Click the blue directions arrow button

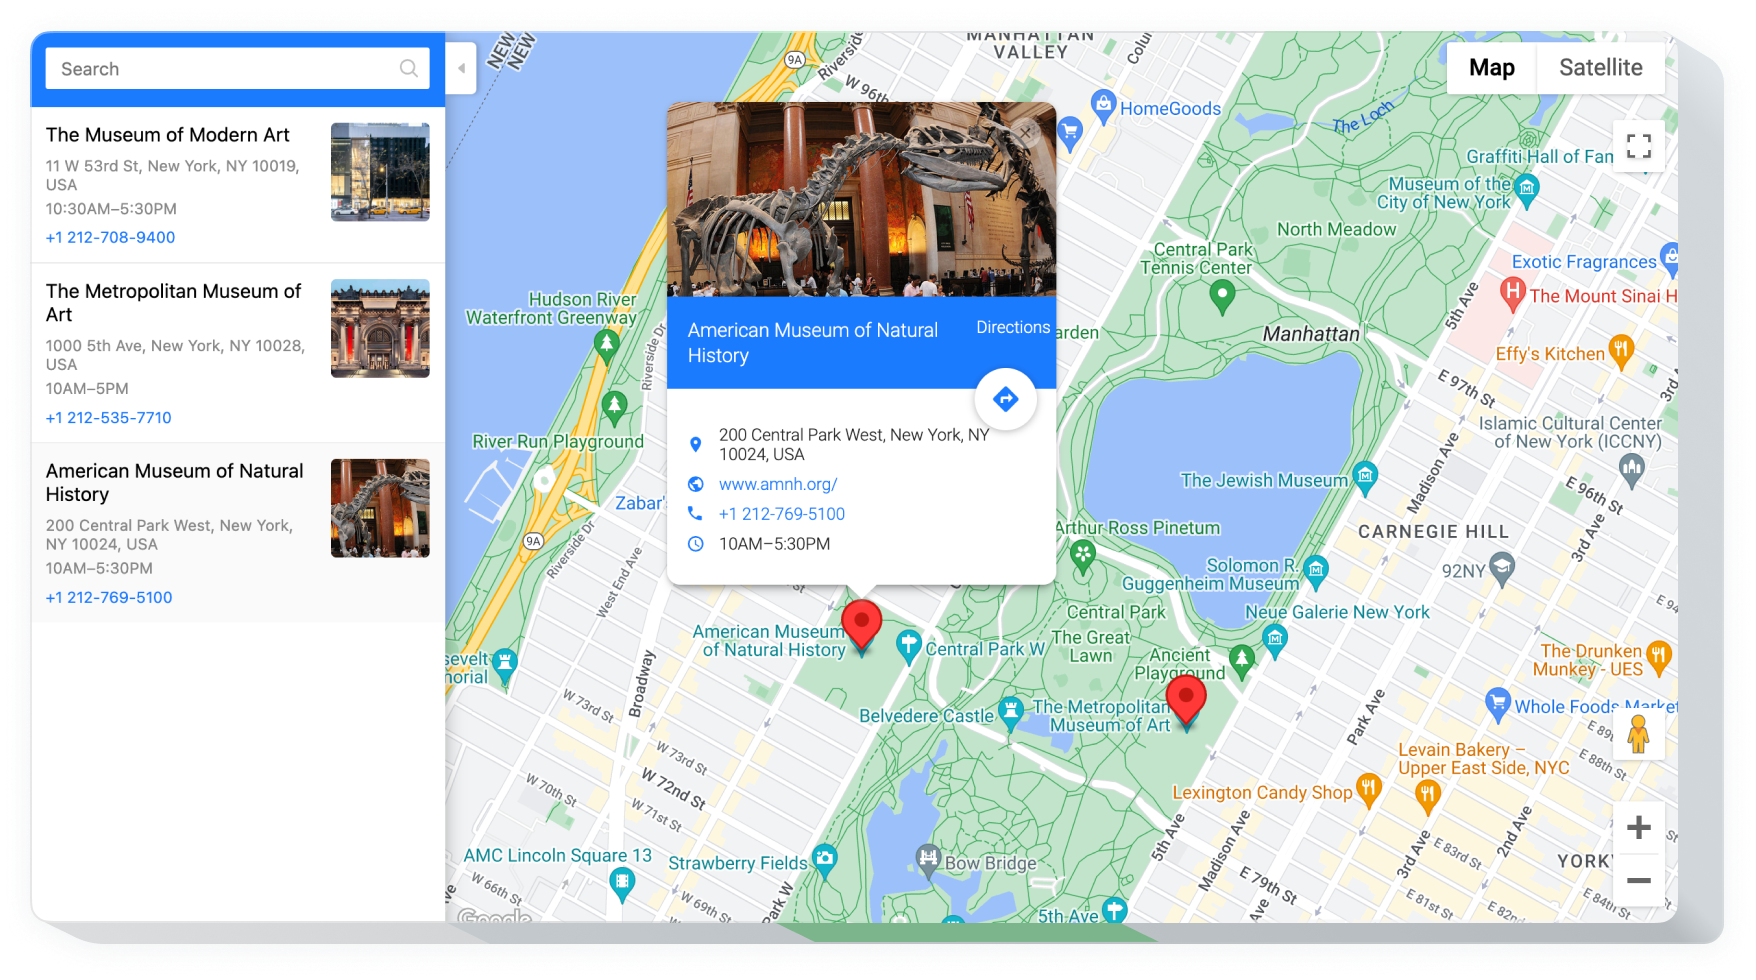1005,399
